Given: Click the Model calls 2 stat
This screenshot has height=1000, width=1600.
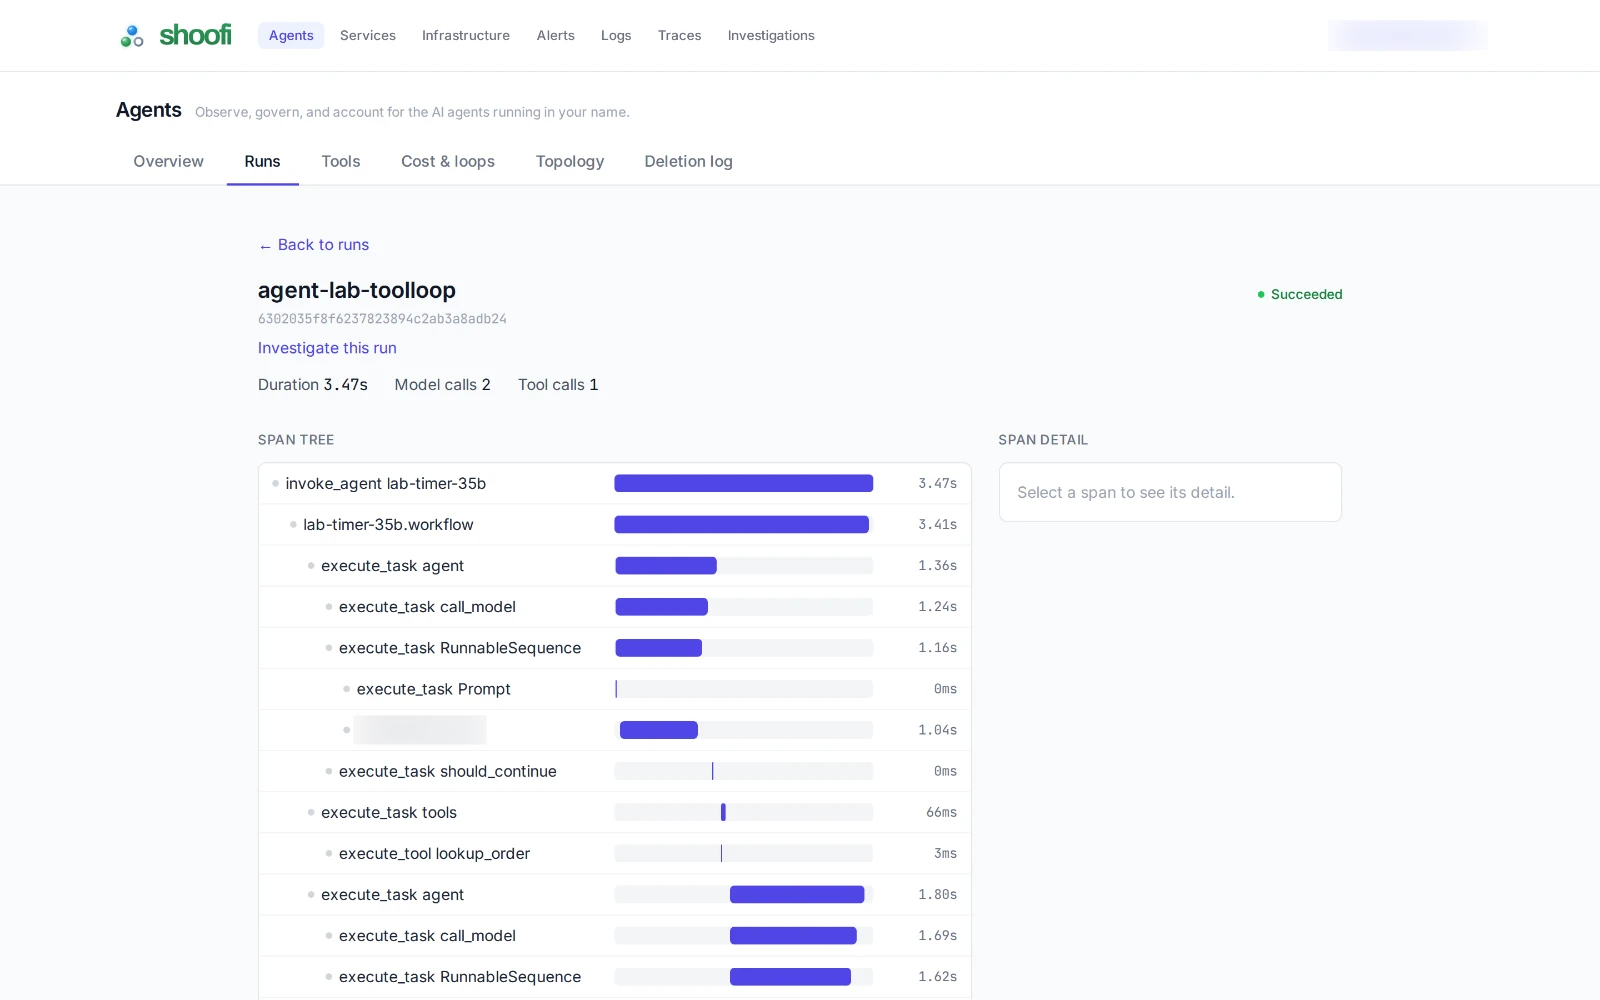Looking at the screenshot, I should point(442,385).
